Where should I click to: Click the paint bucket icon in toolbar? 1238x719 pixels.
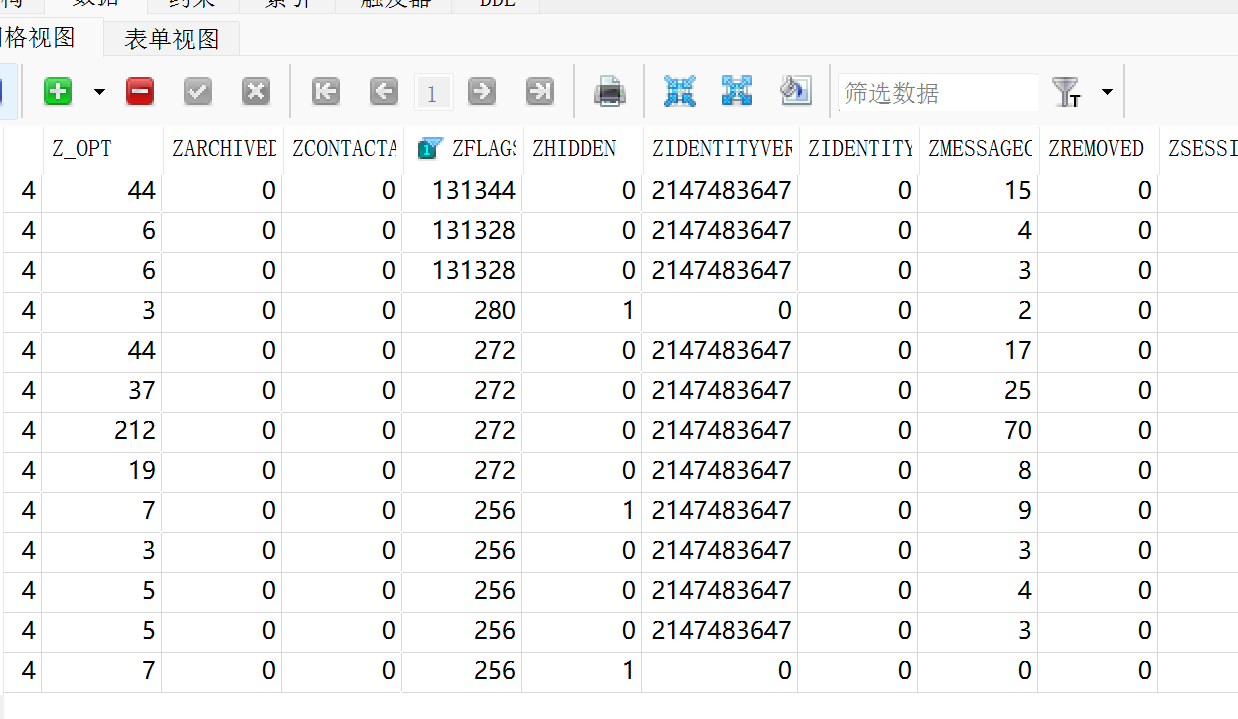[x=795, y=90]
